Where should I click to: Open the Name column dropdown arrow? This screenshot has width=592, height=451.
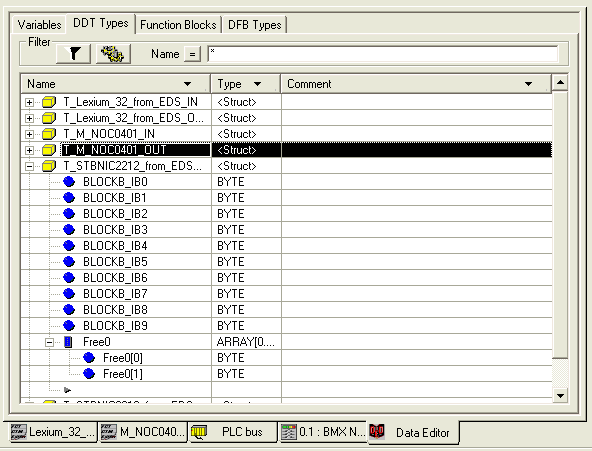click(x=187, y=84)
